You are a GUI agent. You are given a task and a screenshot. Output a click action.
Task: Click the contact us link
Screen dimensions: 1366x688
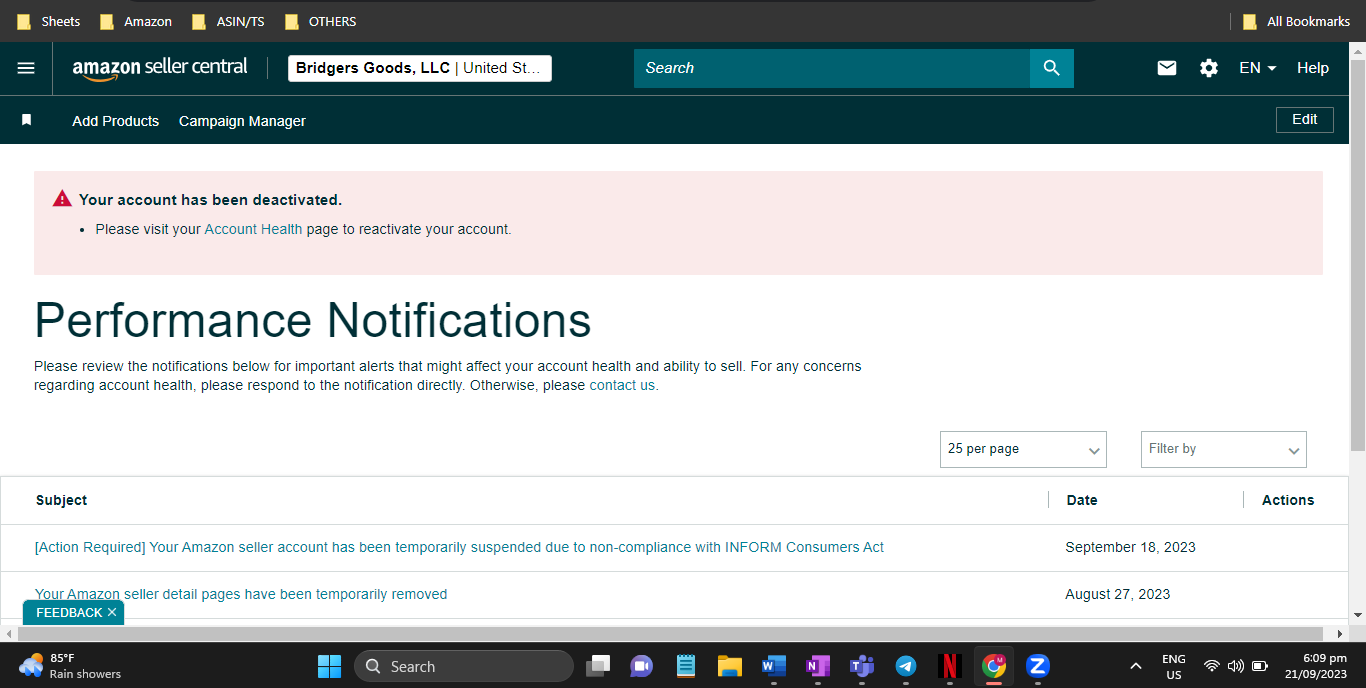[x=622, y=385]
